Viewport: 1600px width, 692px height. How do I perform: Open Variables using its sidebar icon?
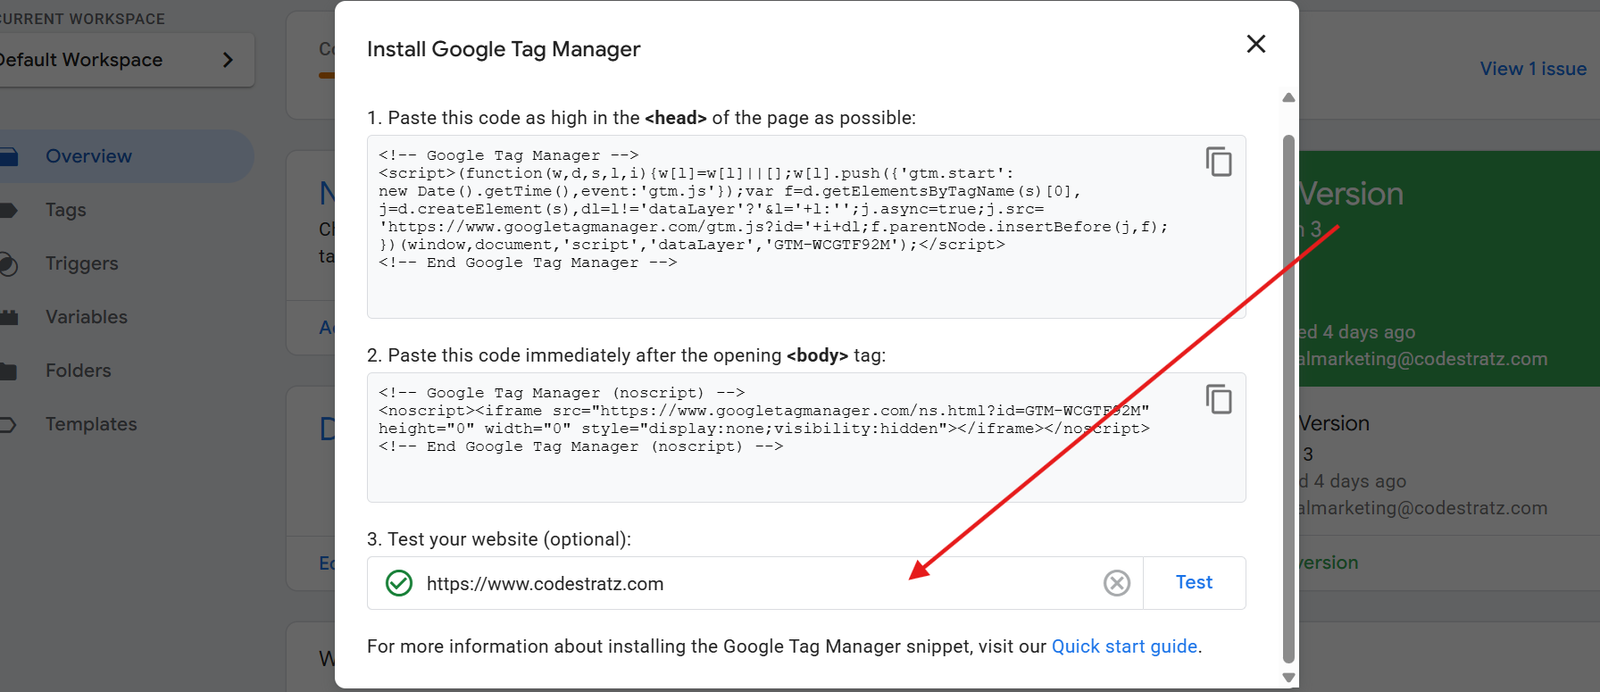tap(10, 316)
